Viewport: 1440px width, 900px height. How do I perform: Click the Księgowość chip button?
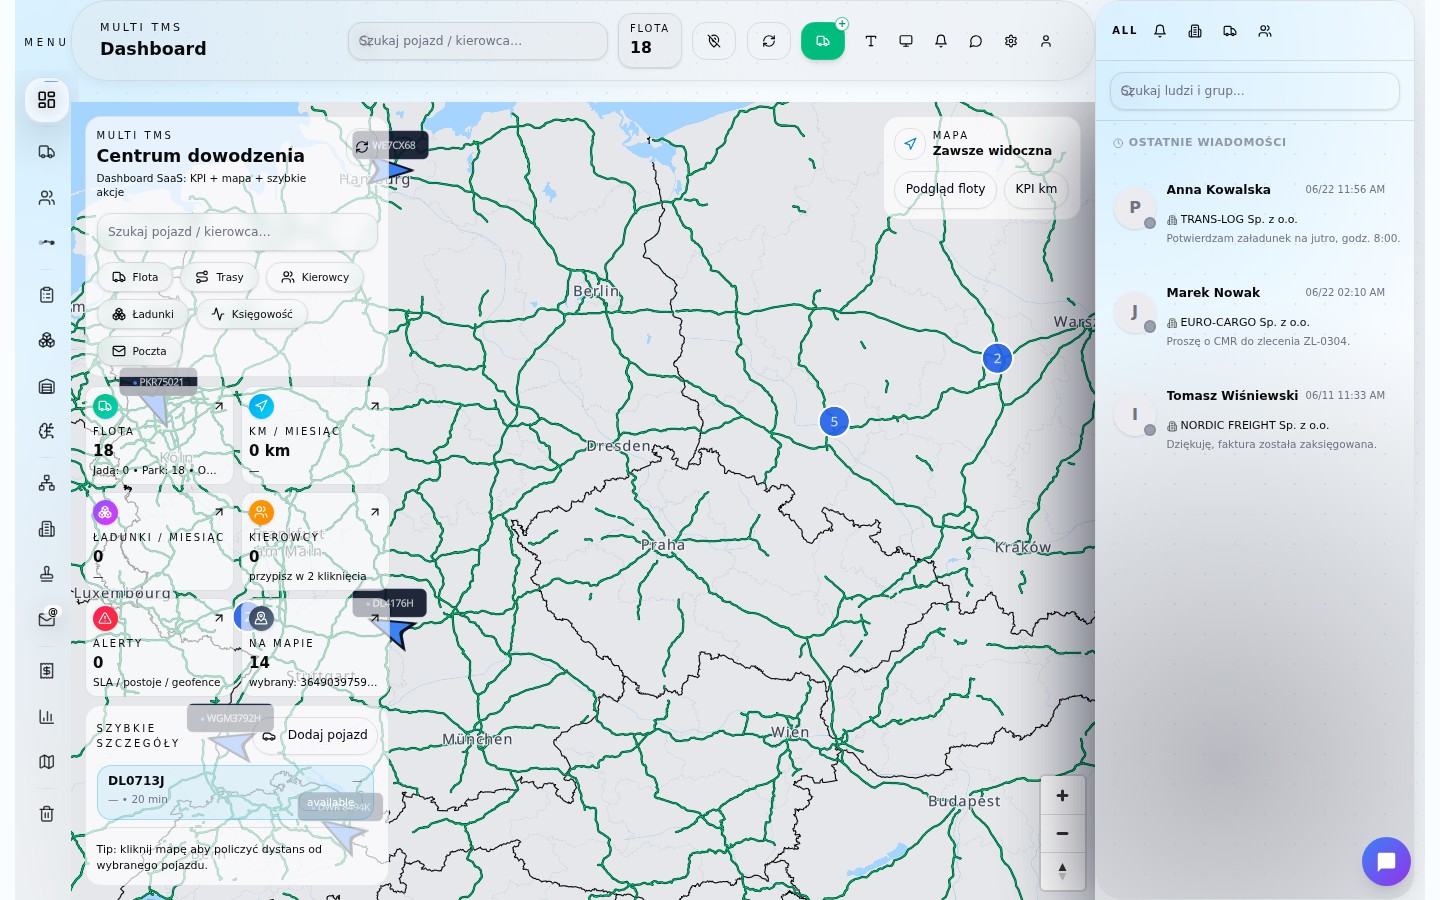click(x=252, y=314)
